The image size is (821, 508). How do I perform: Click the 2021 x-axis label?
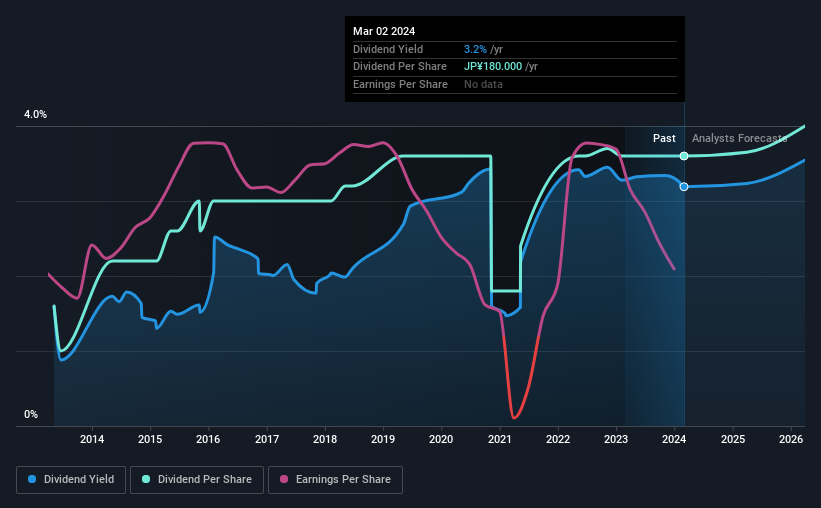(500, 439)
